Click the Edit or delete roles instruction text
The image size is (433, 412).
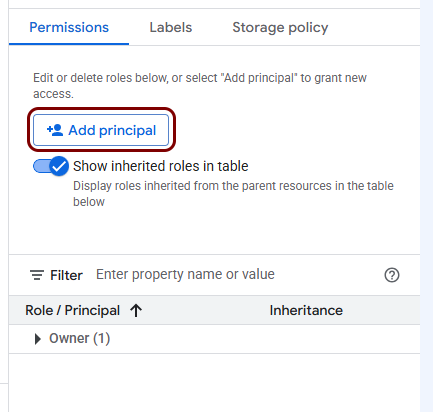click(x=200, y=86)
